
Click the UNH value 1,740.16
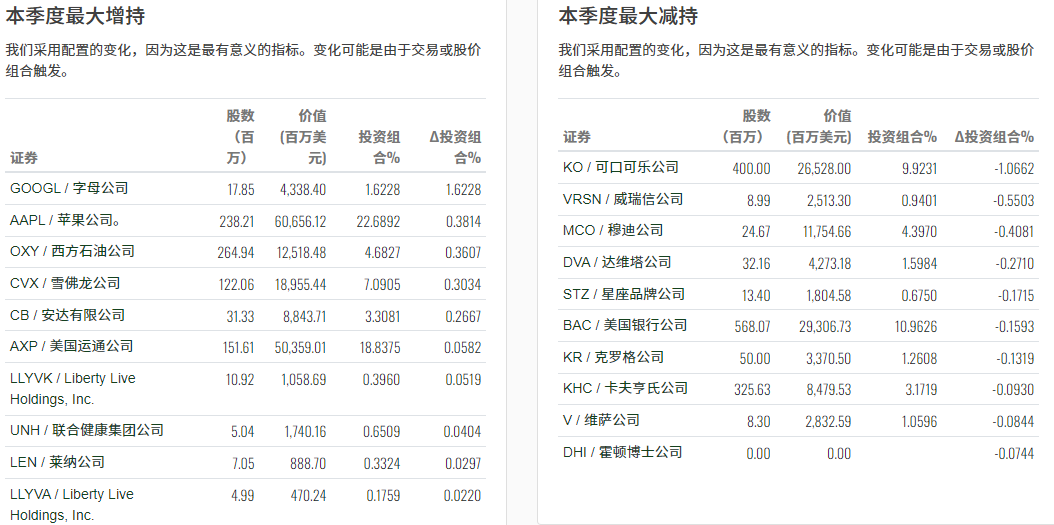pos(305,432)
